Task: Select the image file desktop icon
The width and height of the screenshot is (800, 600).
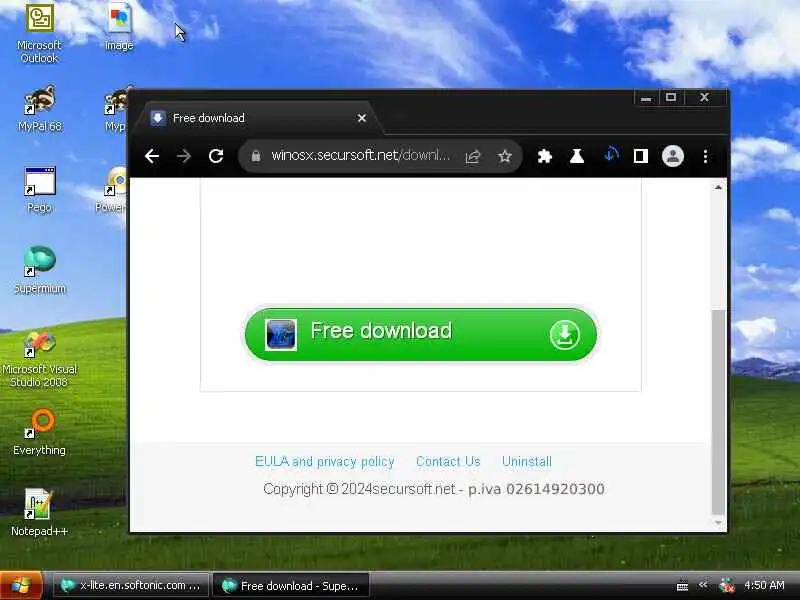Action: [119, 27]
